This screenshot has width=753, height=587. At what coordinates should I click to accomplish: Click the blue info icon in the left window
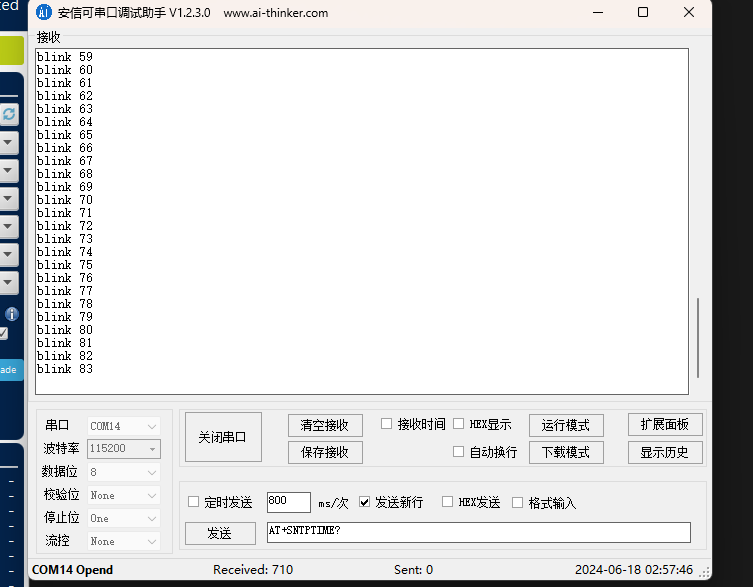[x=12, y=314]
